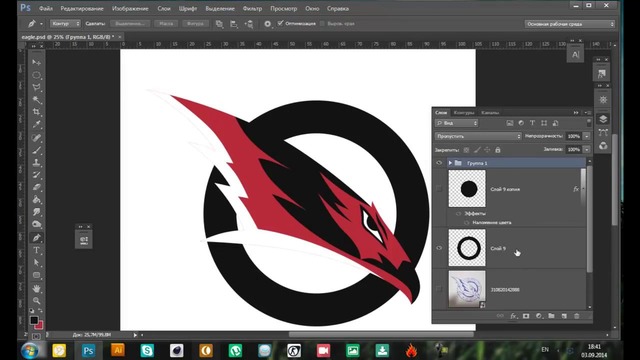Filter layers by shape type icon
Screen dimensions: 640x360
click(544, 123)
